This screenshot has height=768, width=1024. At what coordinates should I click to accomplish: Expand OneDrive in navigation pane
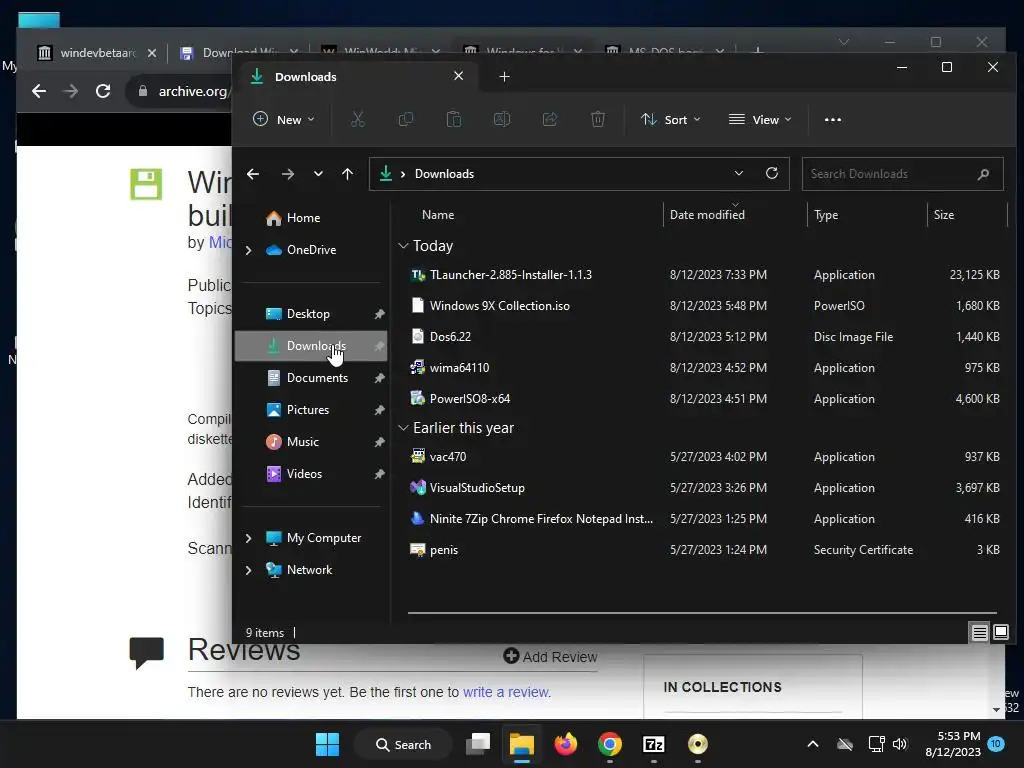point(248,250)
